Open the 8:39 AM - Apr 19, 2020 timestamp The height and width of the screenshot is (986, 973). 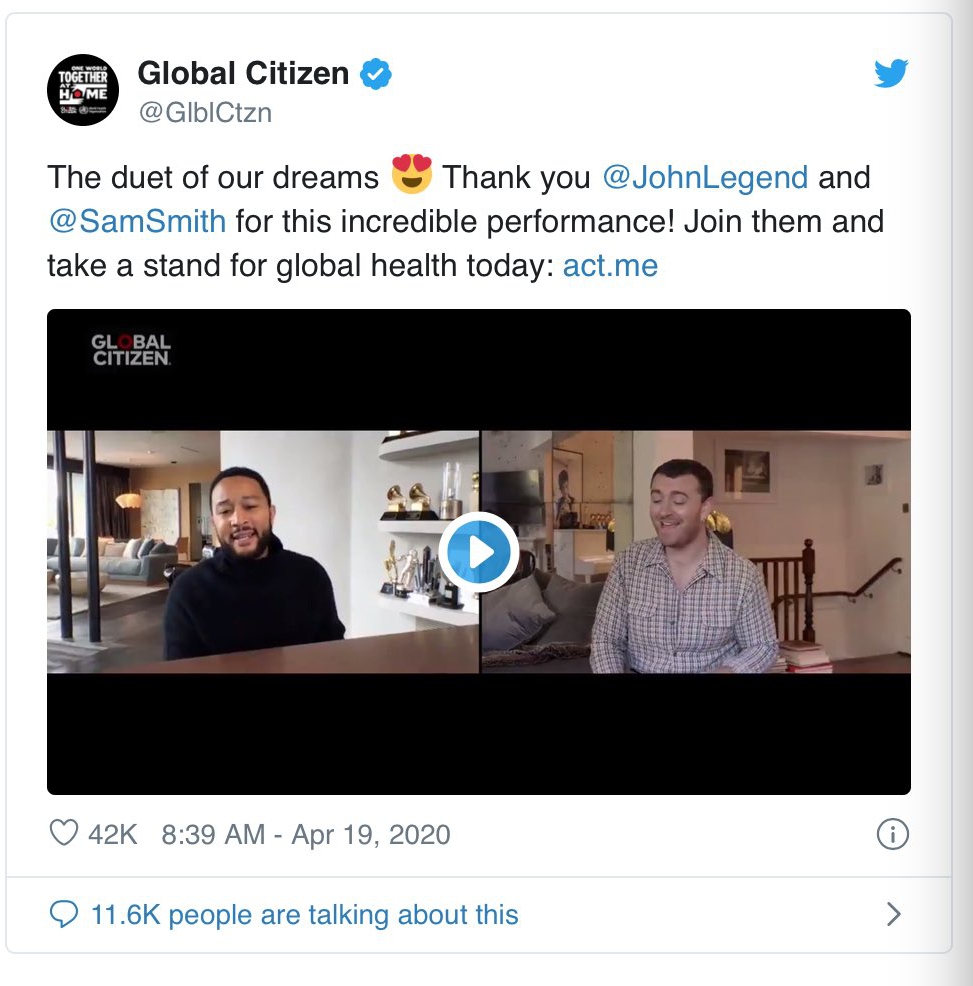(306, 834)
